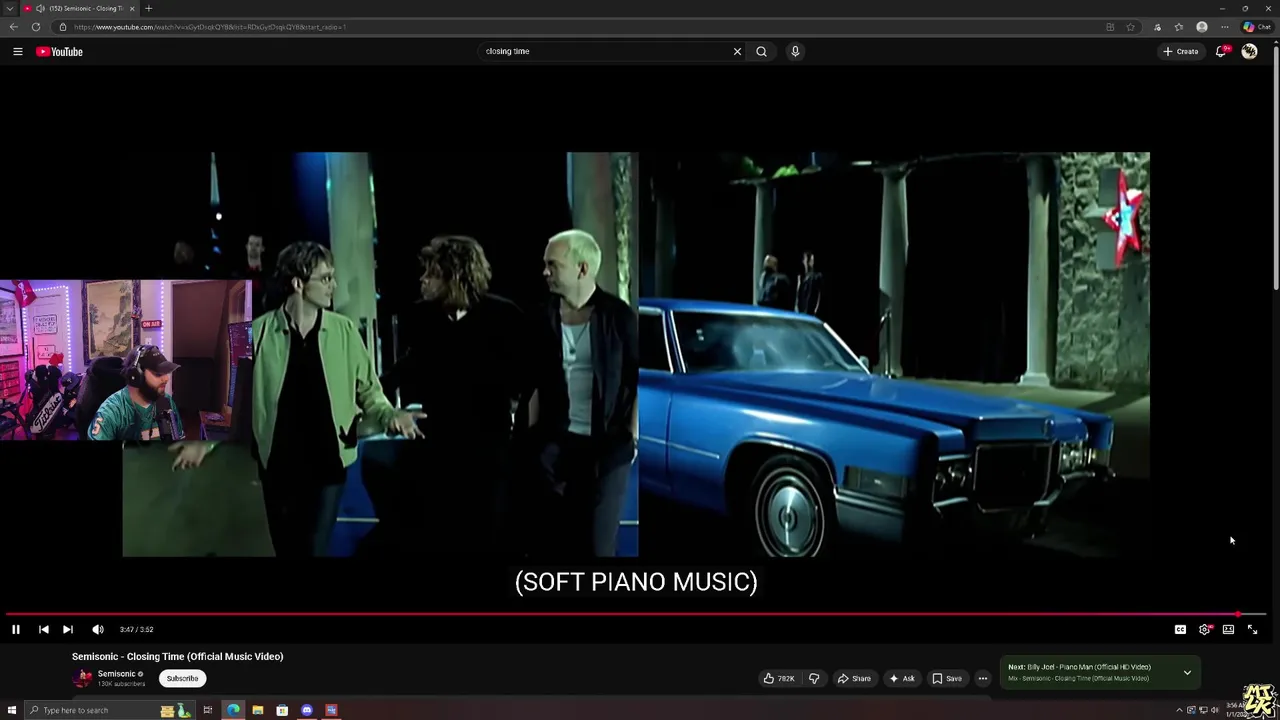This screenshot has width=1280, height=720.
Task: Open a new browser tab
Action: coord(148,8)
